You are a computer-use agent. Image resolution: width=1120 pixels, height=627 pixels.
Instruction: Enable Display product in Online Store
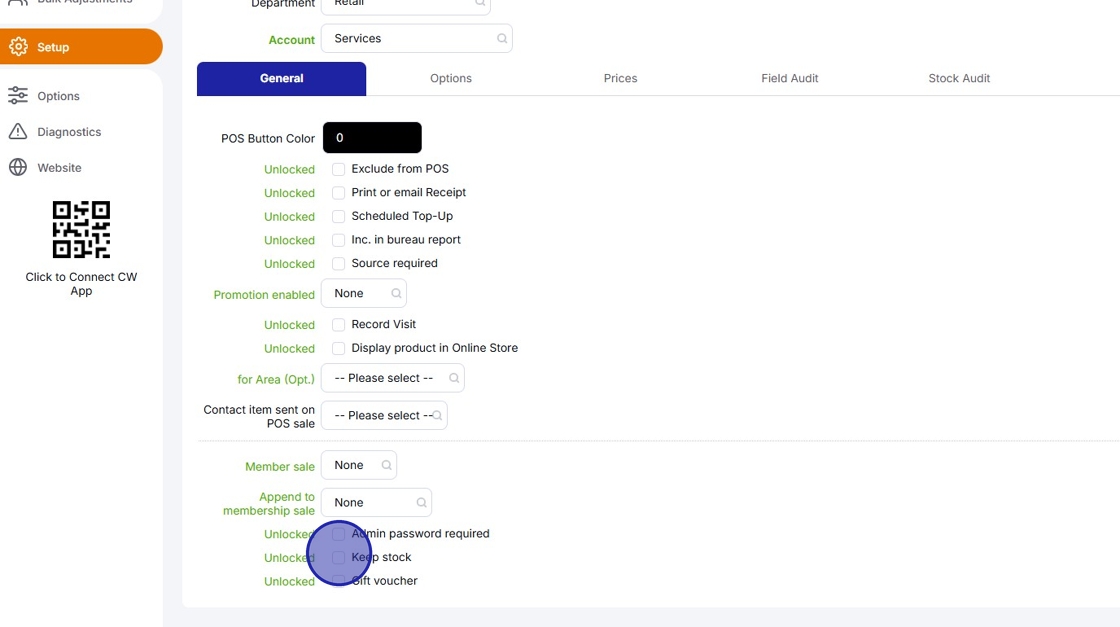pyautogui.click(x=339, y=348)
